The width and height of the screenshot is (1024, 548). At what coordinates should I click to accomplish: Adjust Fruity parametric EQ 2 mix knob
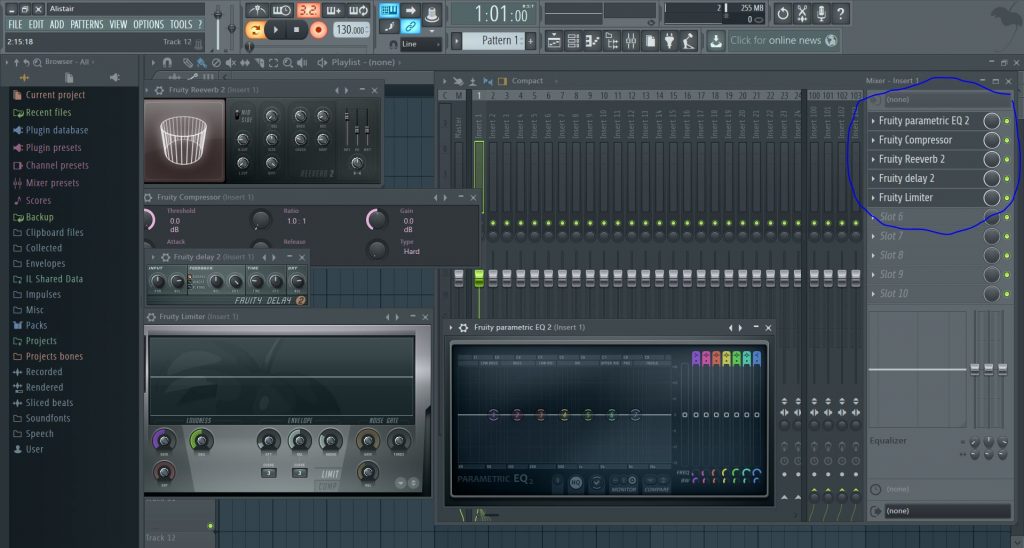click(991, 121)
